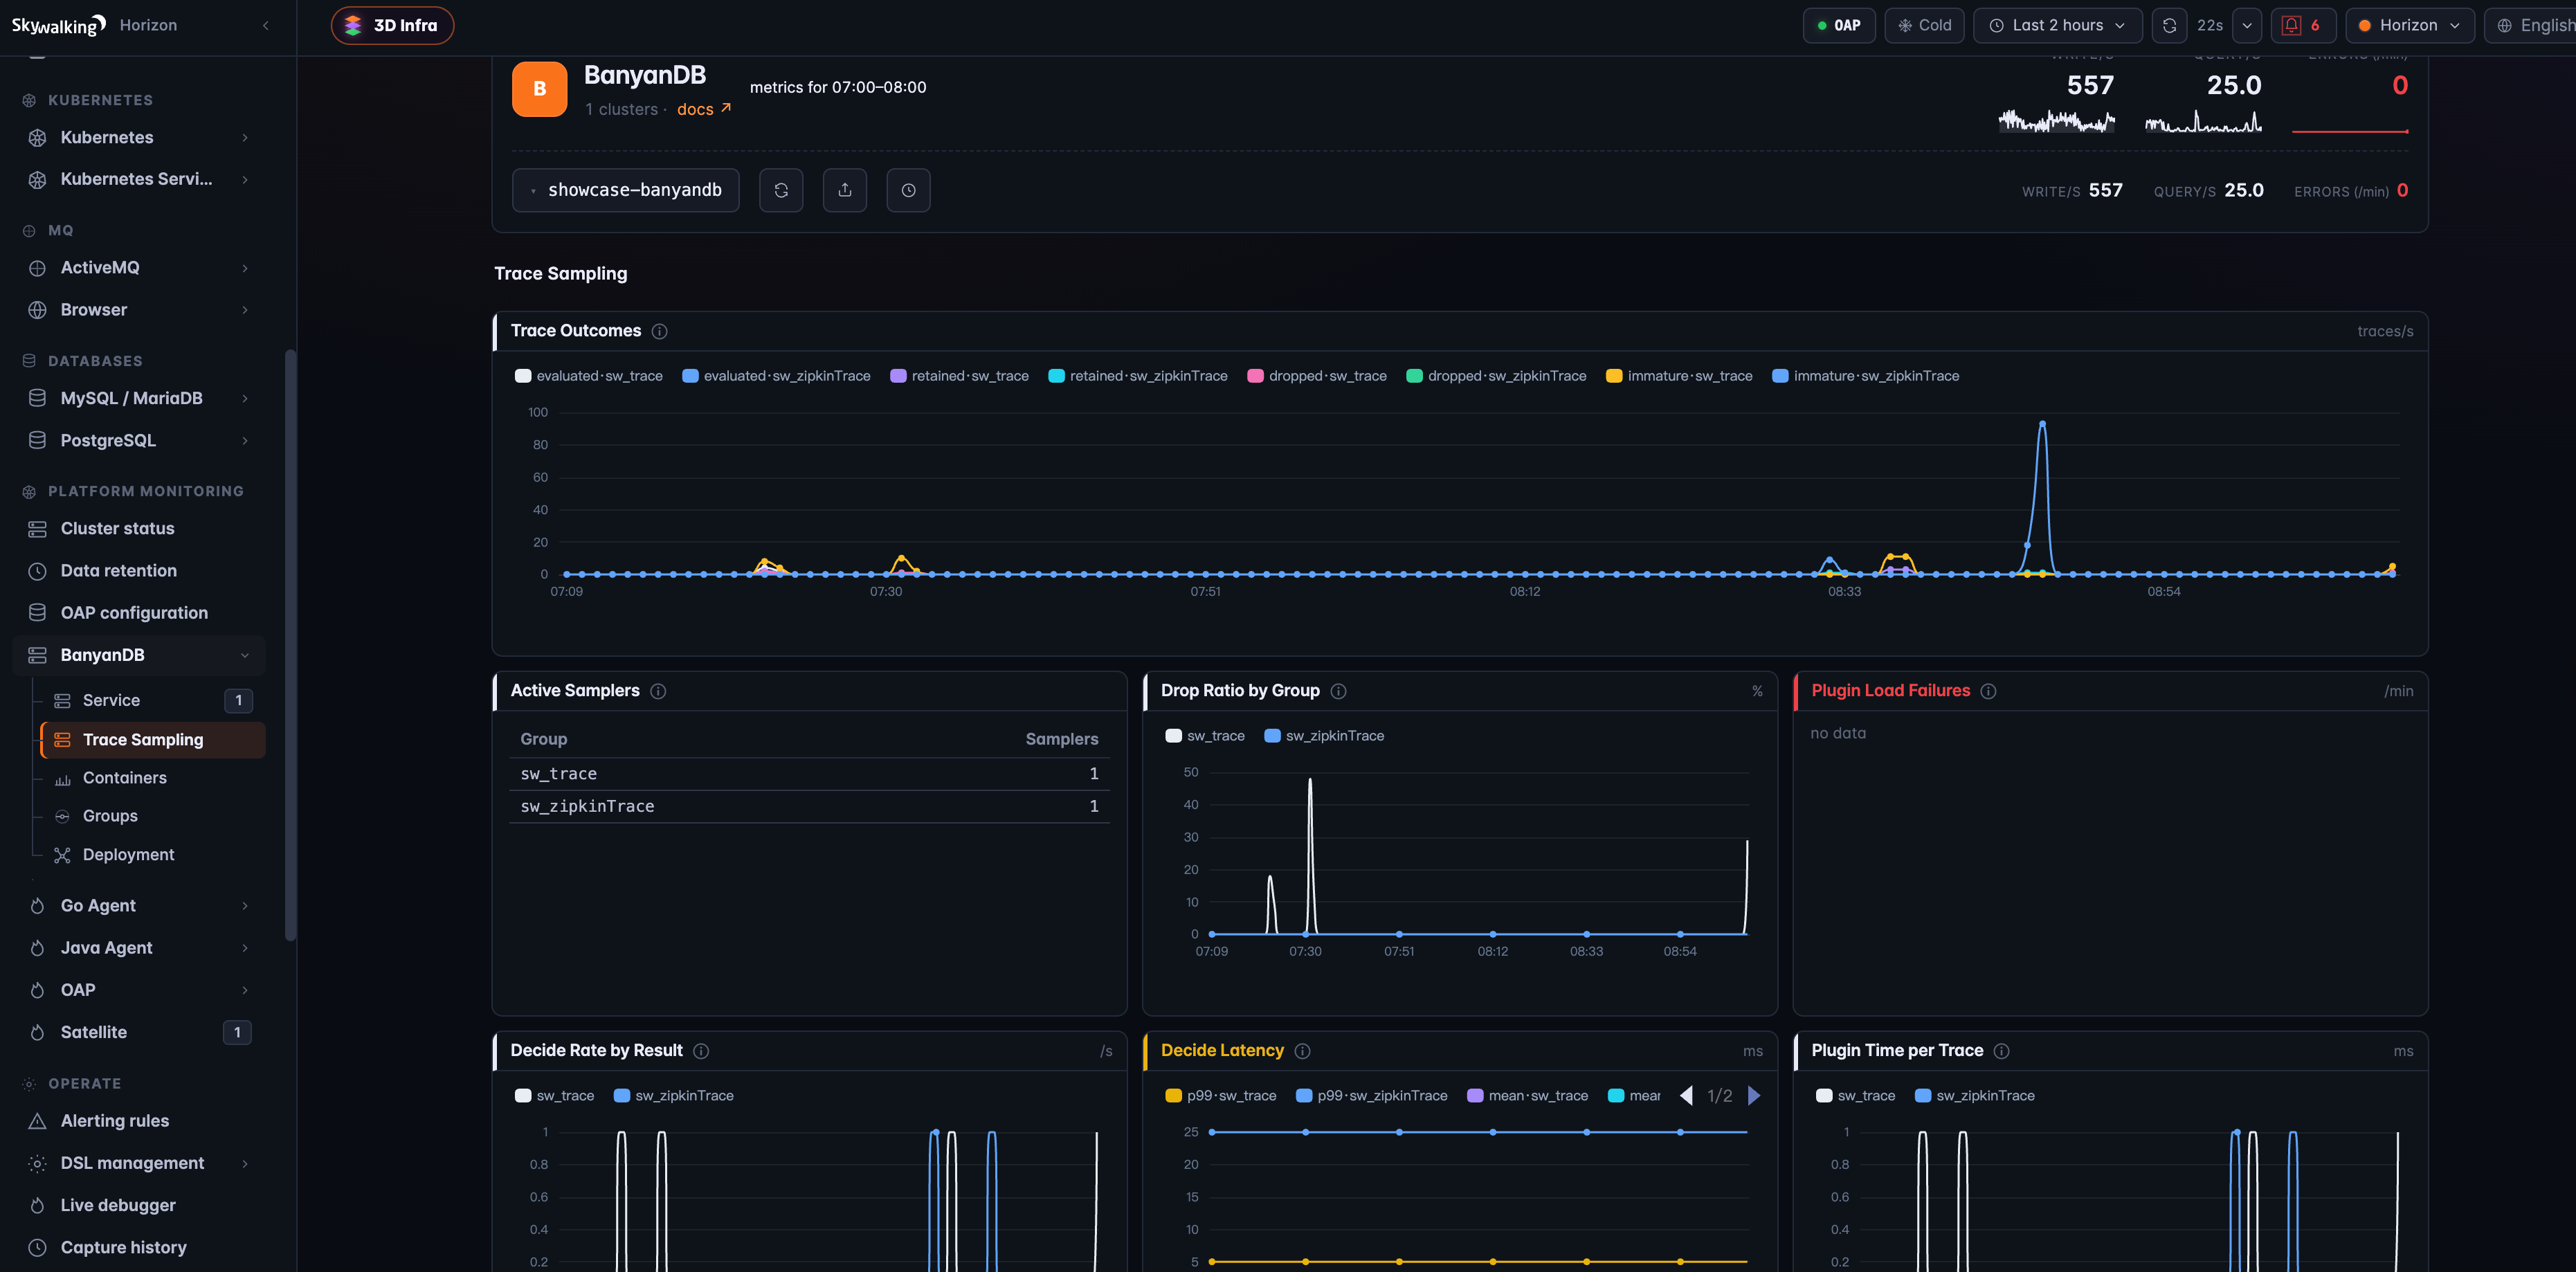The height and width of the screenshot is (1272, 2576).
Task: Open Capture history page
Action: pos(139,1248)
